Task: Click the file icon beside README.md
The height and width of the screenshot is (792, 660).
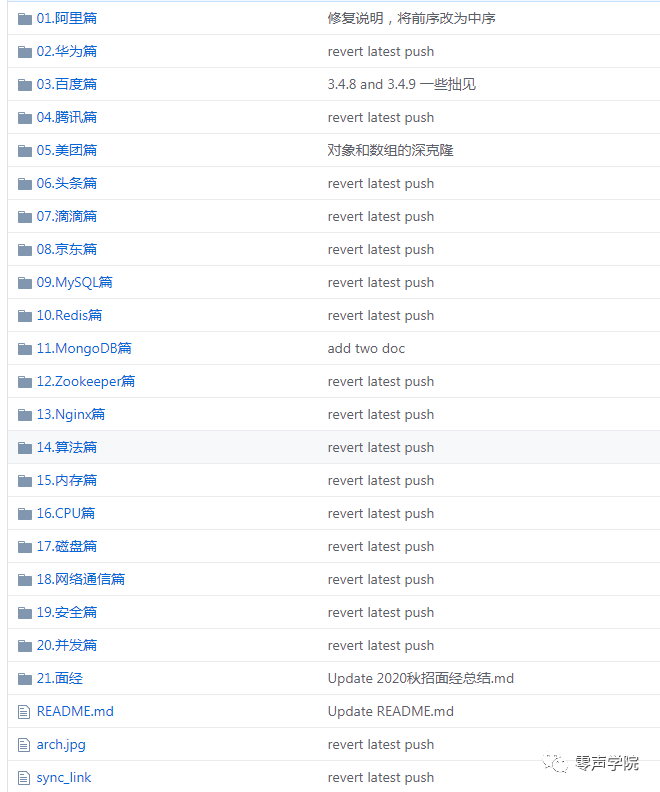Action: click(24, 712)
